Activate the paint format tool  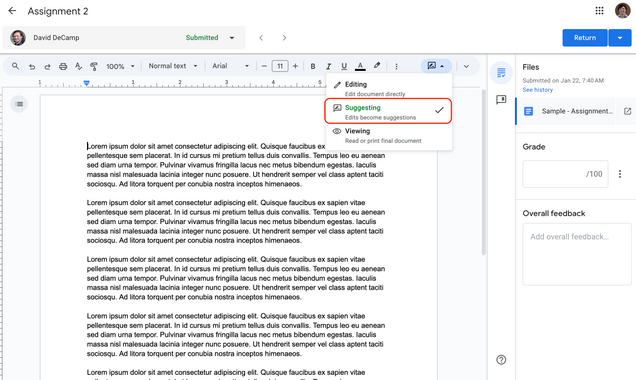point(94,66)
